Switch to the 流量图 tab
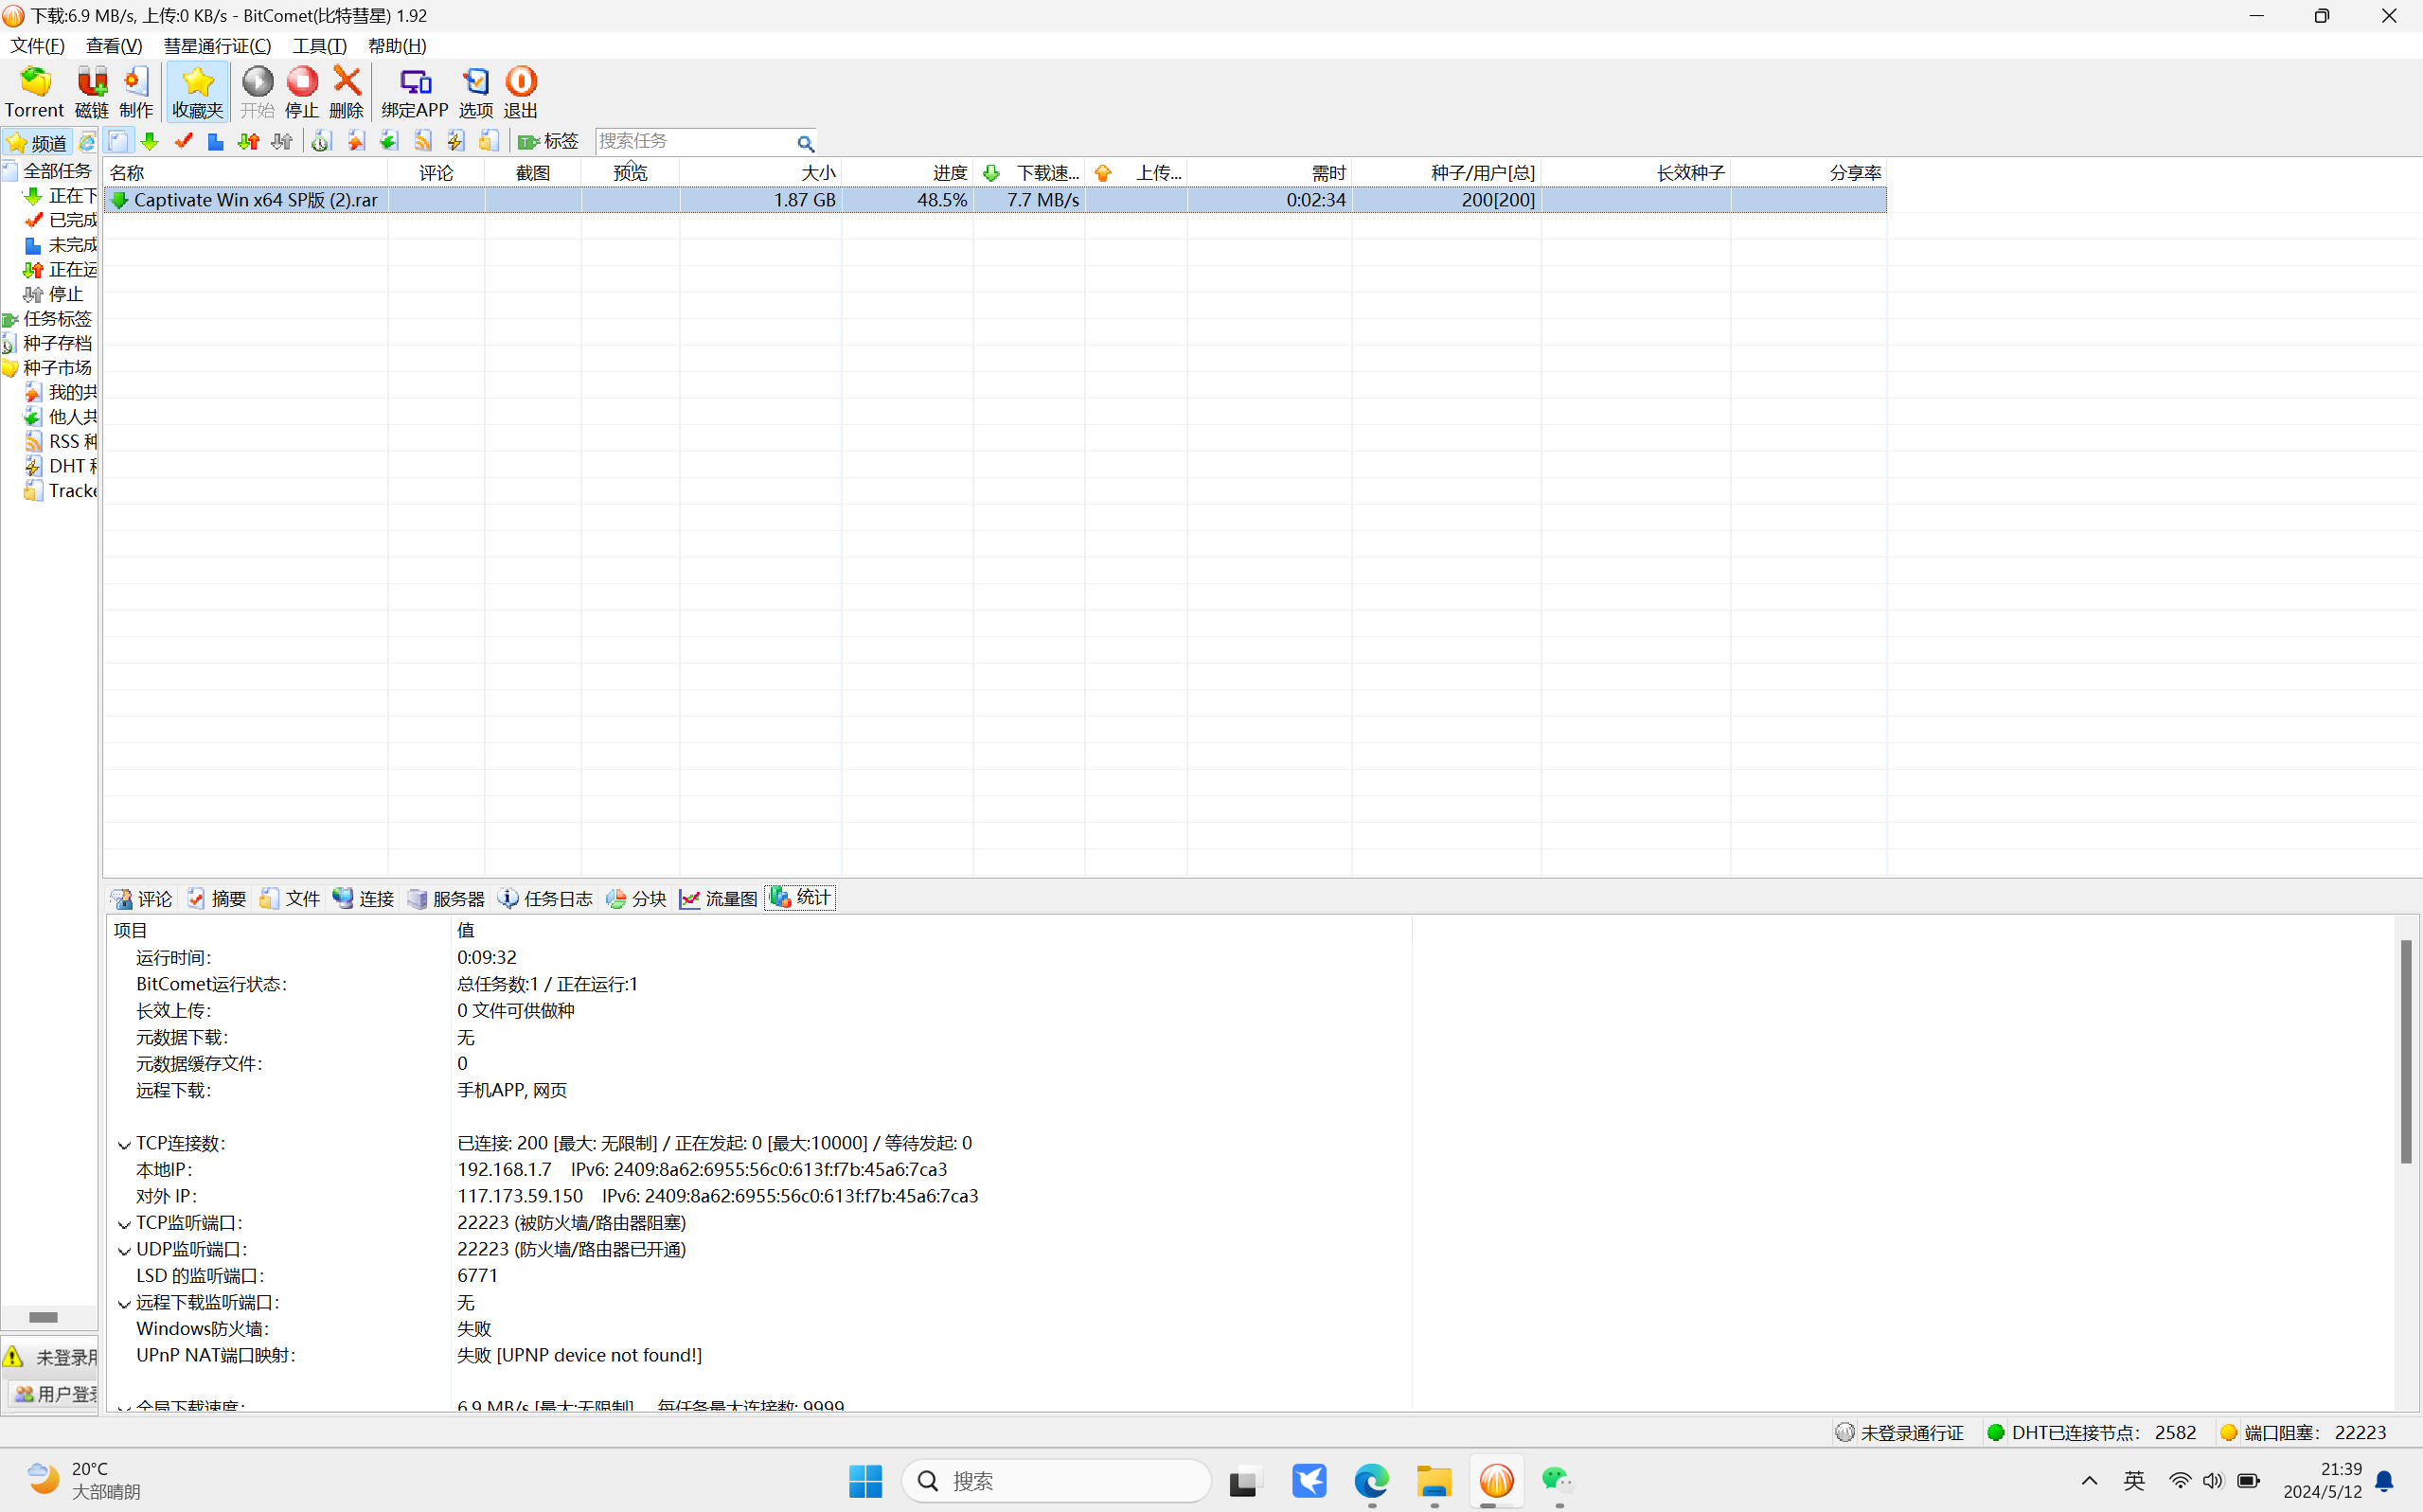This screenshot has height=1512, width=2423. point(718,898)
